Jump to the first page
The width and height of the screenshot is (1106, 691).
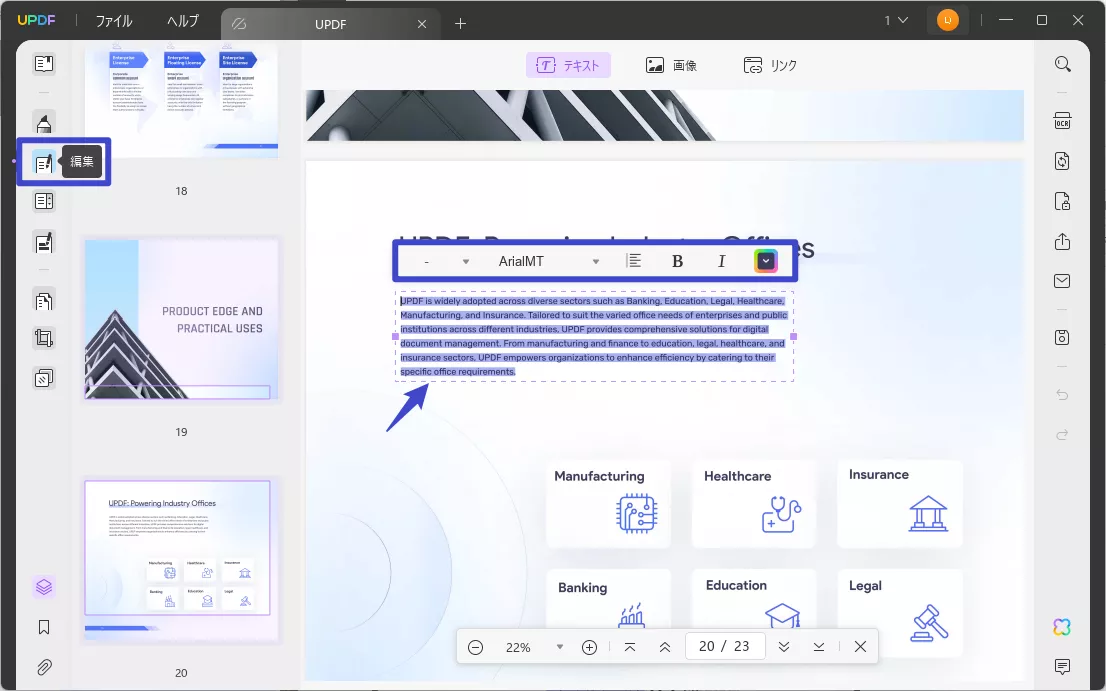(630, 647)
